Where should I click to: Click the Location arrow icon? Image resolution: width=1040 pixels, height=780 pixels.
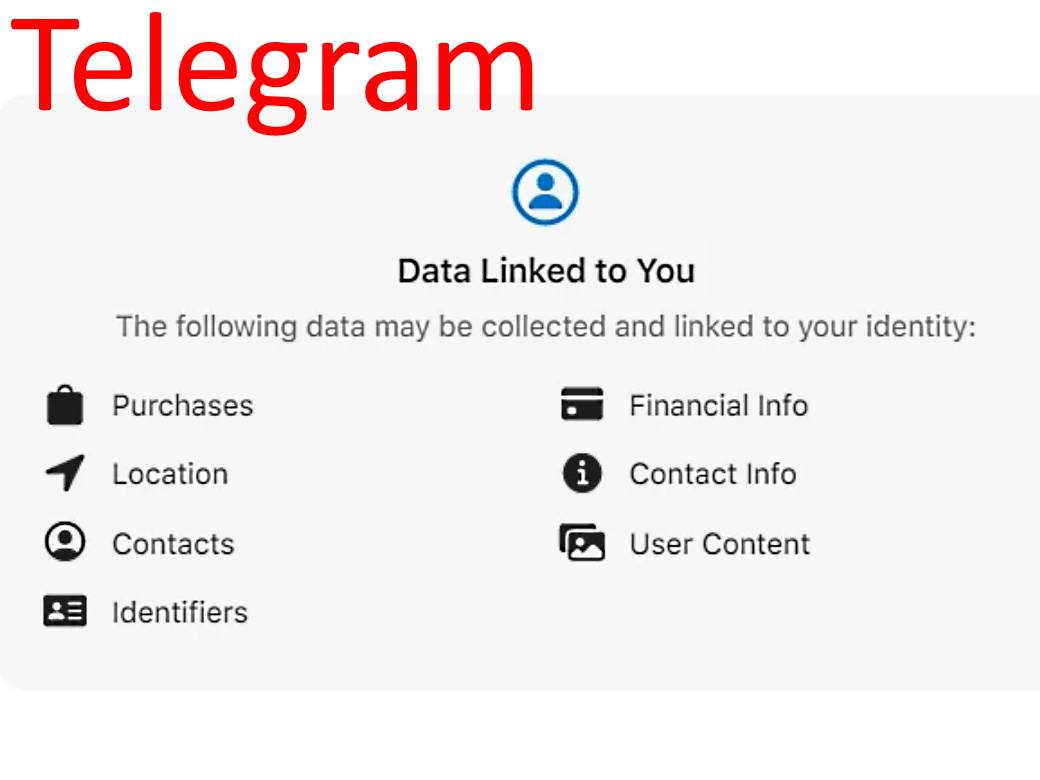click(65, 473)
